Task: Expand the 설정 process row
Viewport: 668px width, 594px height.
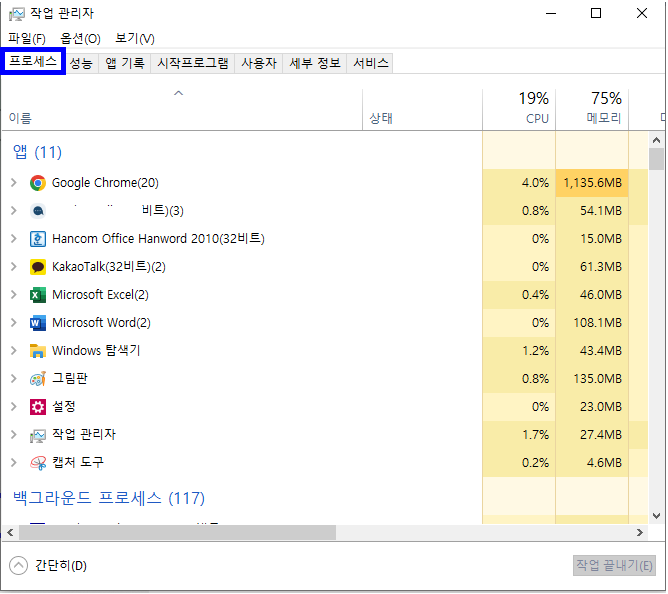Action: point(14,407)
